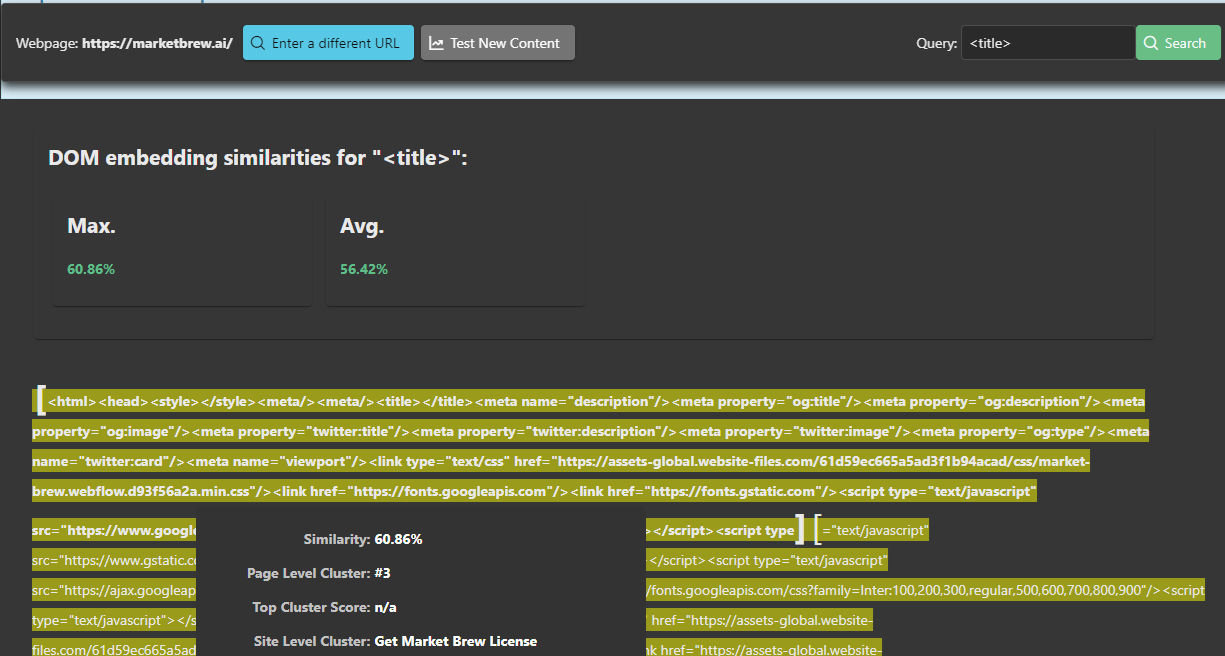1225x656 pixels.
Task: Click Get Market Brew License cluster text
Action: click(455, 641)
